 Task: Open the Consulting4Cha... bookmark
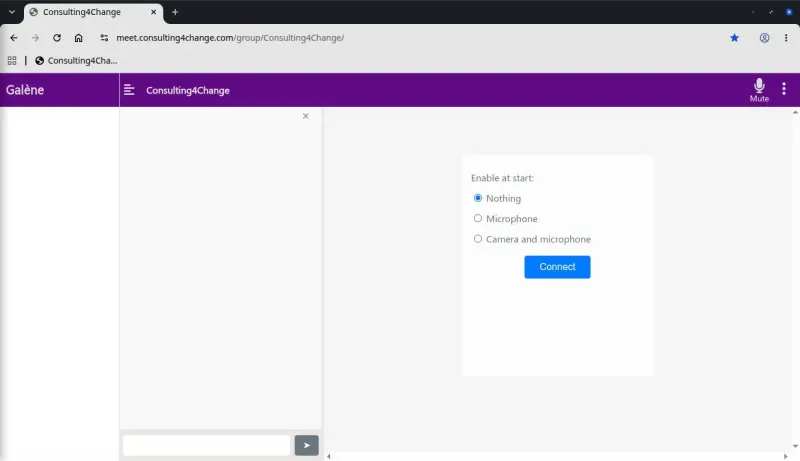tap(76, 61)
